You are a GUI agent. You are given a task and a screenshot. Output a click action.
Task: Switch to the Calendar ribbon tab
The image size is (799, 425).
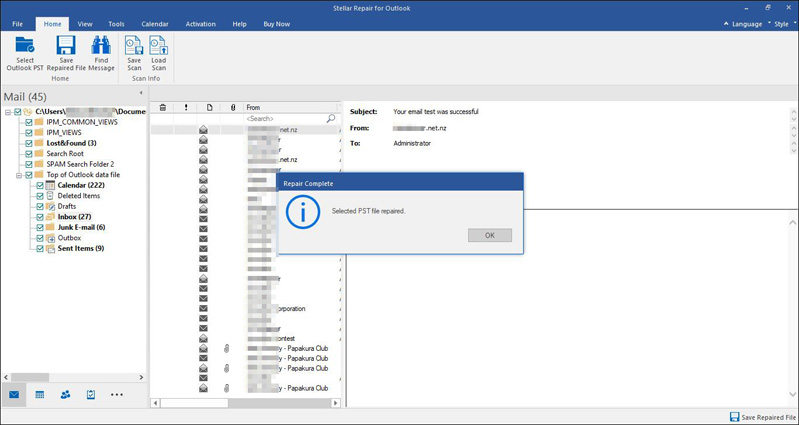point(155,24)
